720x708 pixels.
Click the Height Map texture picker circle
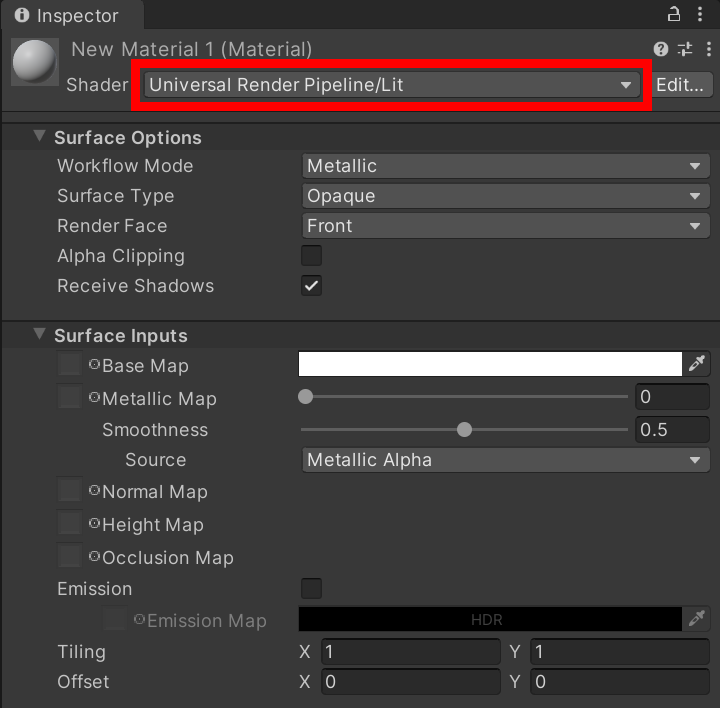tap(94, 523)
